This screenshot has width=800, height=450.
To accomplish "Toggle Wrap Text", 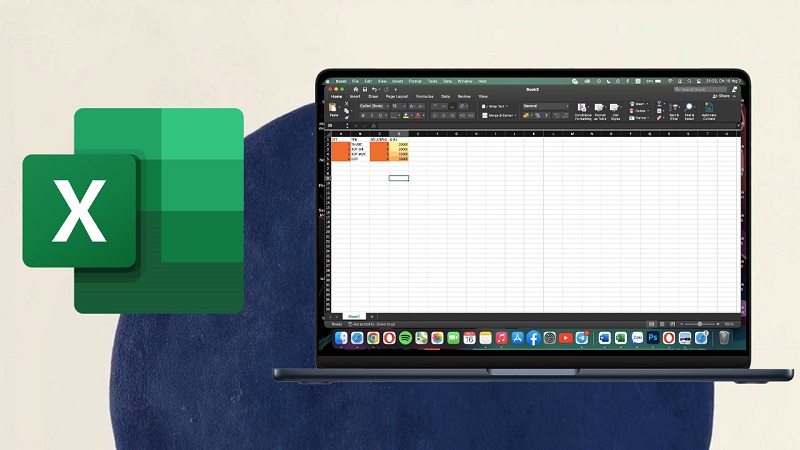I will 494,106.
